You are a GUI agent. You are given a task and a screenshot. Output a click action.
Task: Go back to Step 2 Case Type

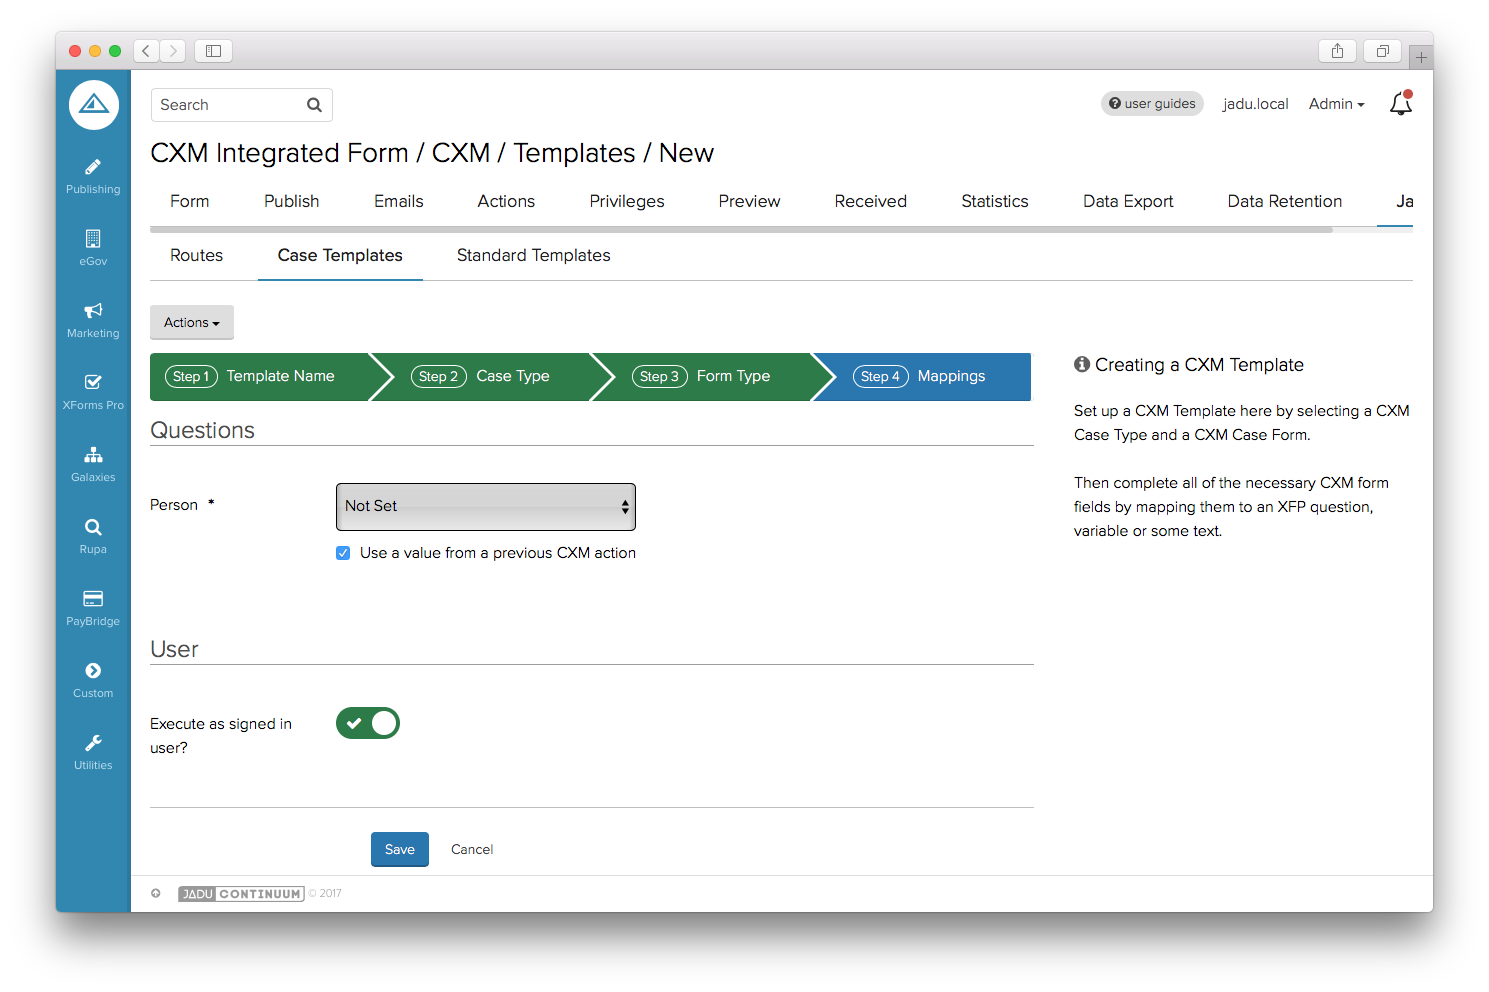tap(481, 377)
